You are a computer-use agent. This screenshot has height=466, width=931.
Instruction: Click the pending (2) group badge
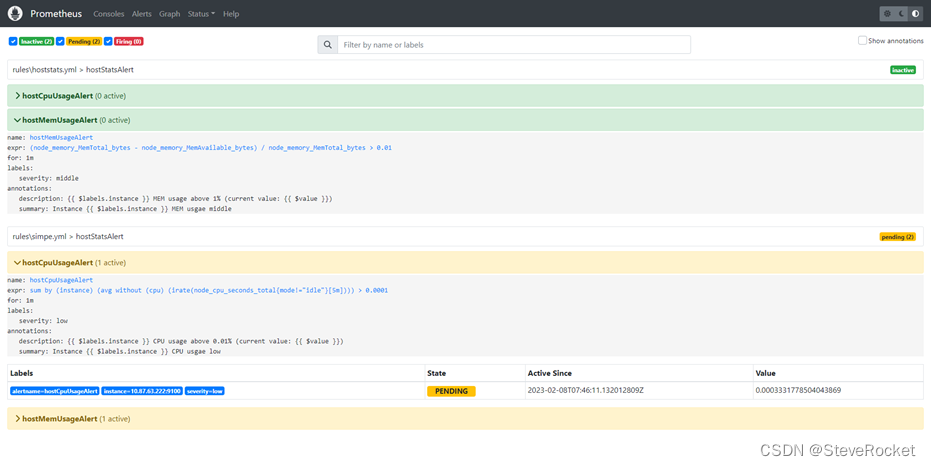coord(897,237)
